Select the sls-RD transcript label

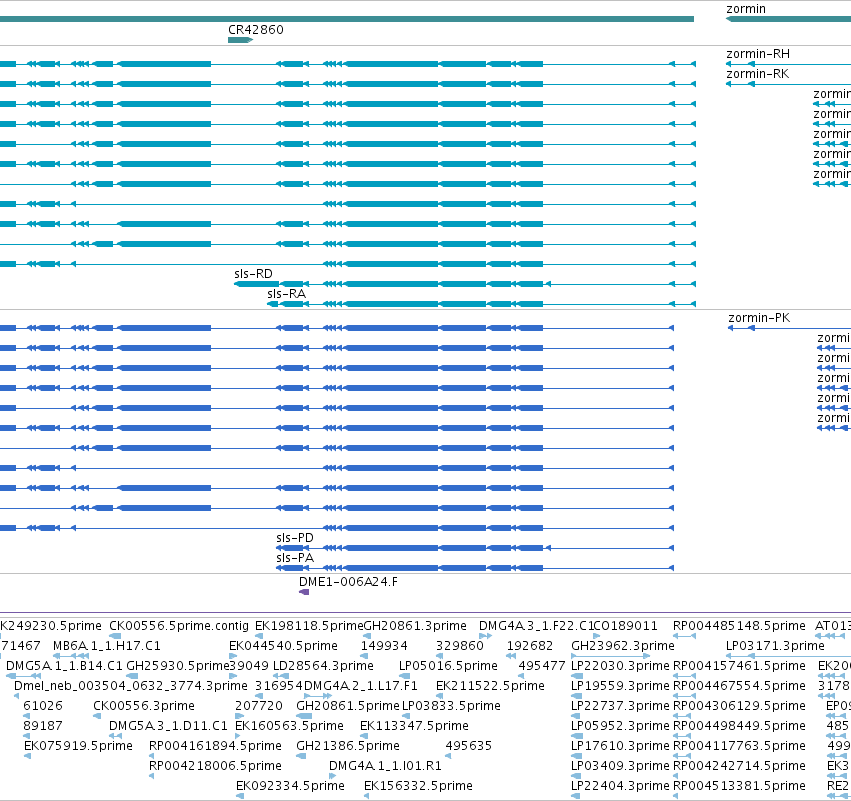point(253,274)
